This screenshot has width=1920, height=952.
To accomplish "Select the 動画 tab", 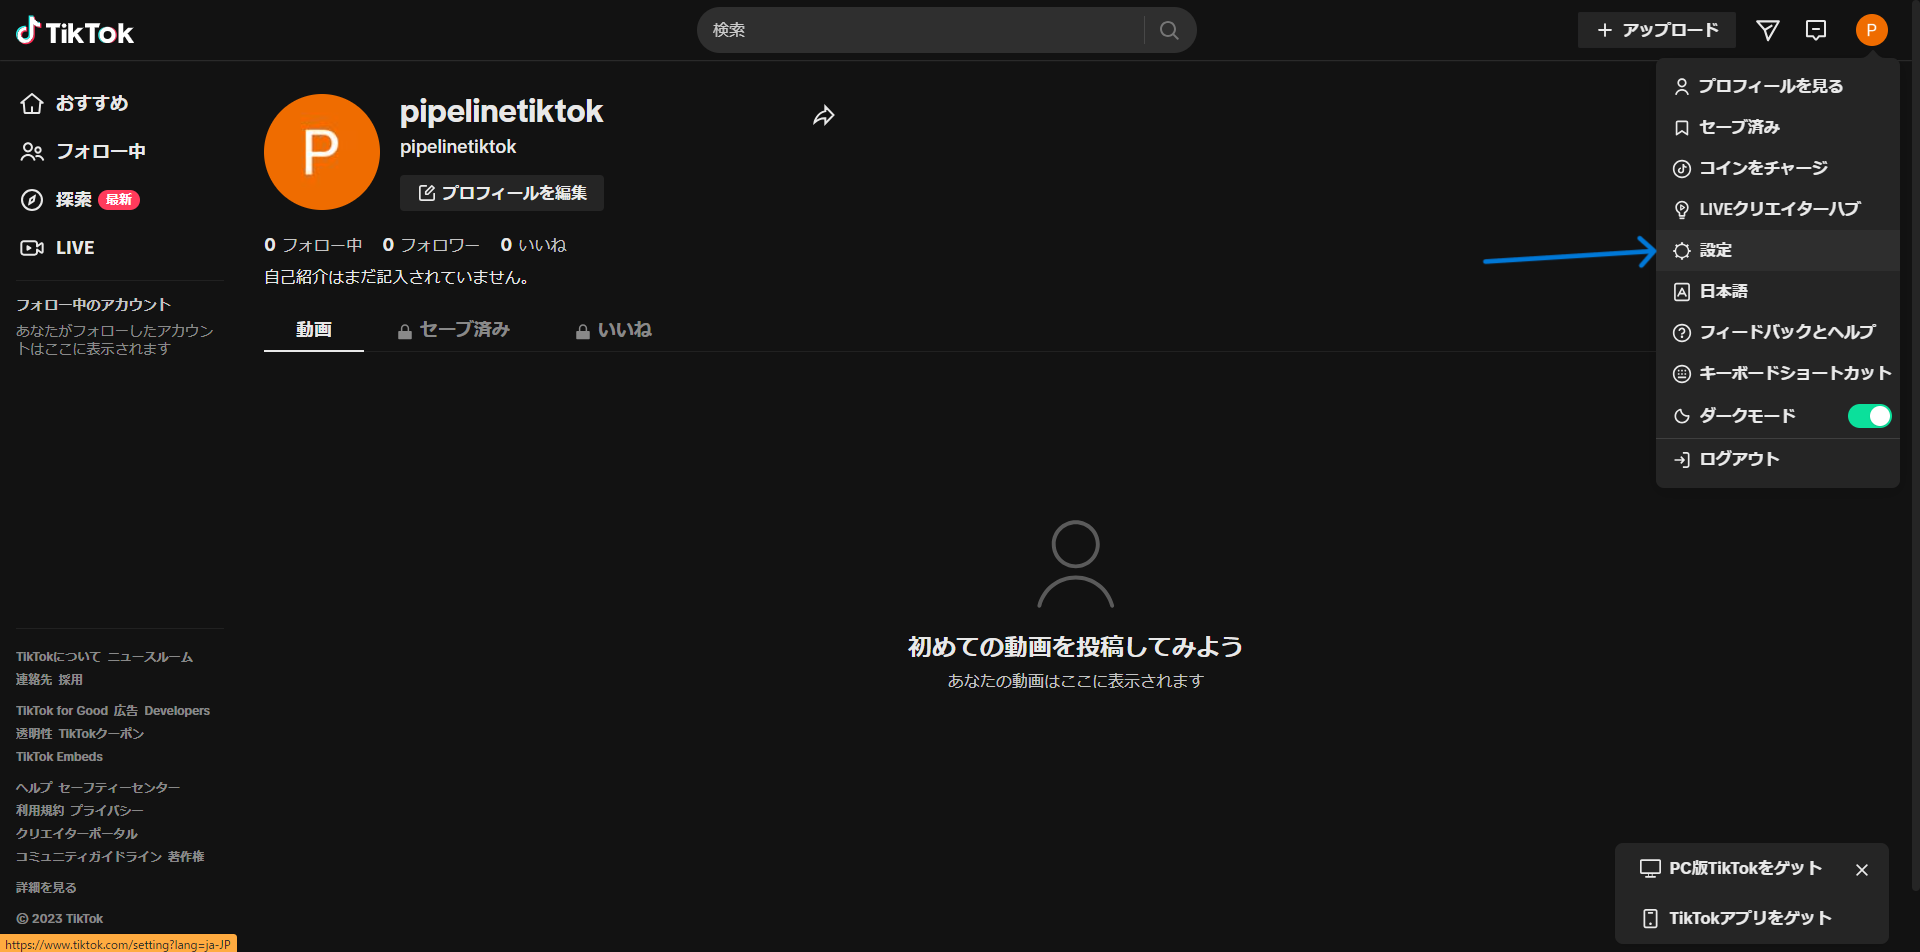I will (x=314, y=330).
